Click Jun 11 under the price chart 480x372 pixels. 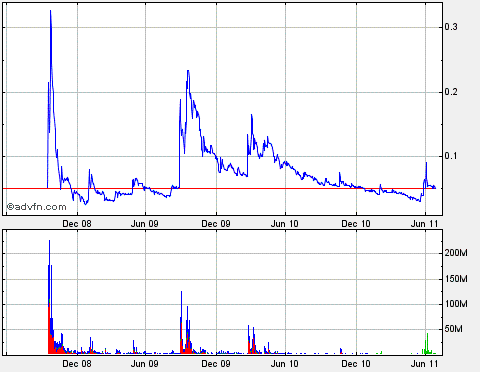pos(424,224)
